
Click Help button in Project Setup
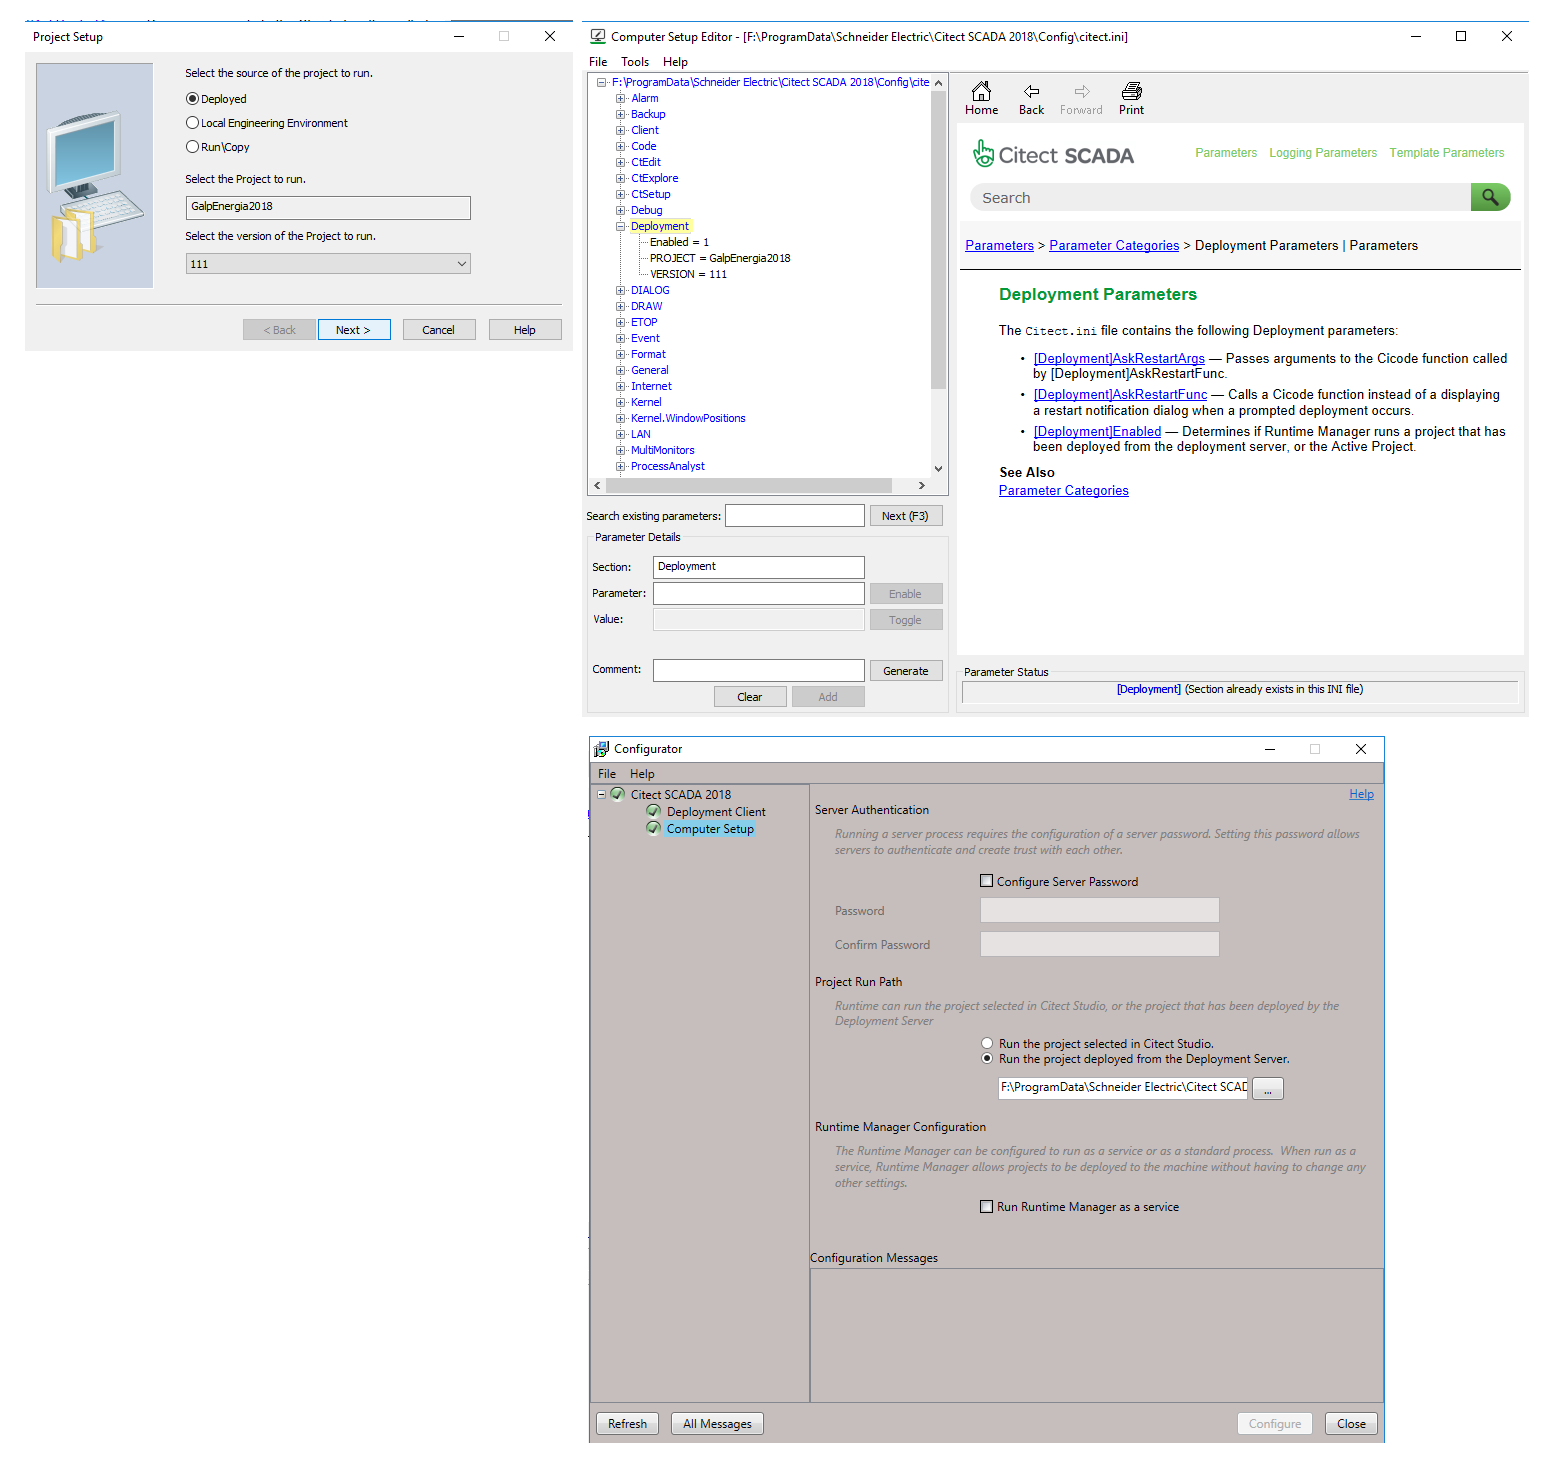(525, 330)
